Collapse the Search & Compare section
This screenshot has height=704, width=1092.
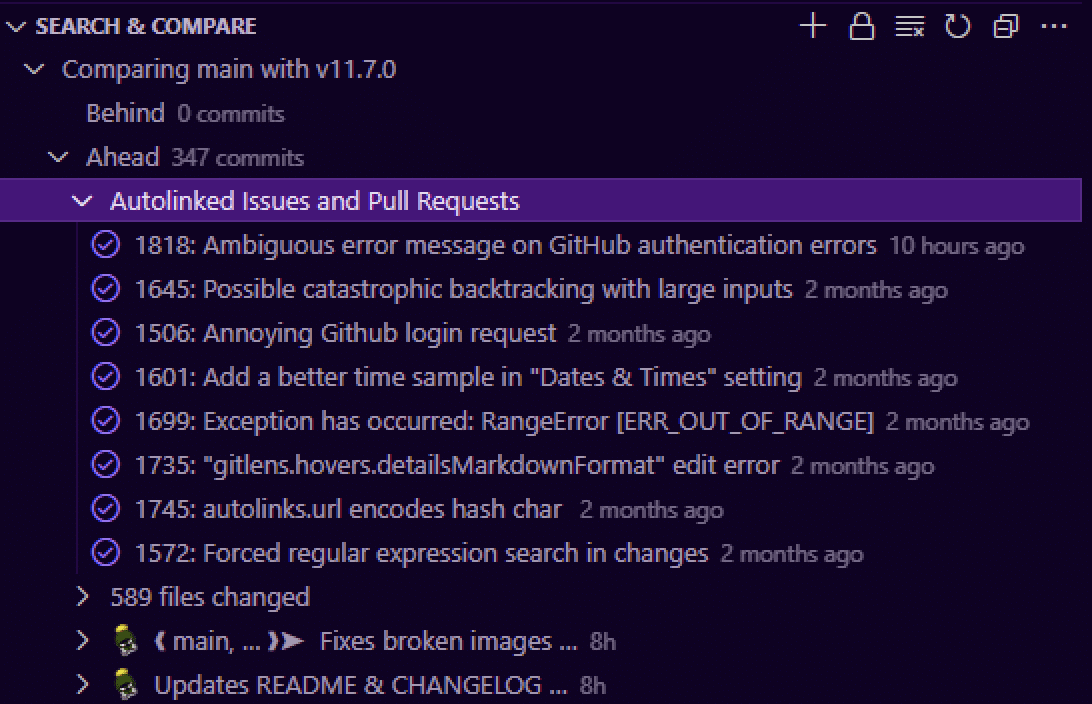point(16,26)
